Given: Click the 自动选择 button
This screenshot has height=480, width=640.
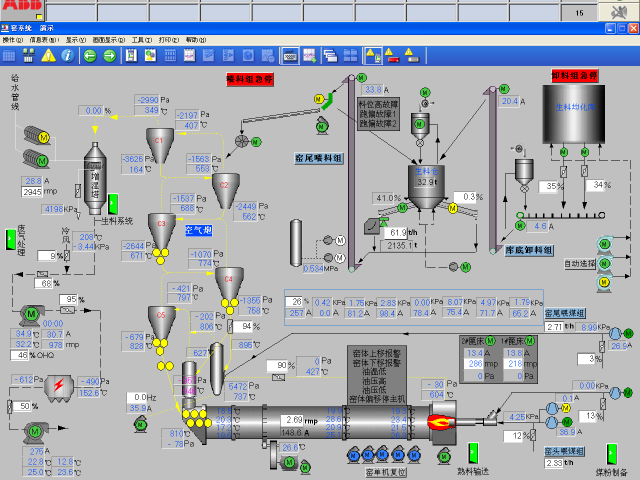Looking at the screenshot, I should point(580,264).
